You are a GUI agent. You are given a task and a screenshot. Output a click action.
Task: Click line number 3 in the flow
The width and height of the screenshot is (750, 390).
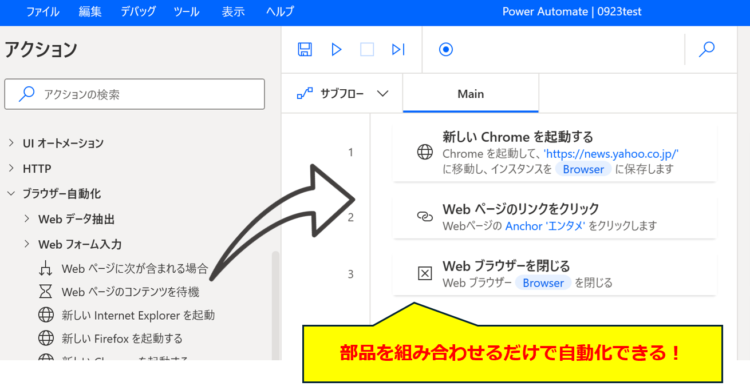351,274
